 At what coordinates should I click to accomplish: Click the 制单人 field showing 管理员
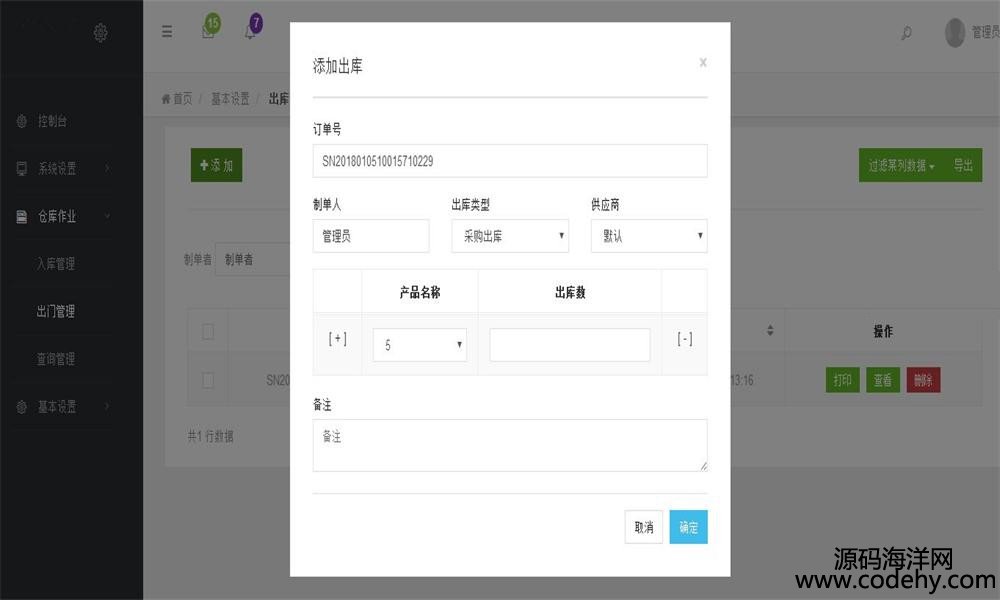point(371,236)
